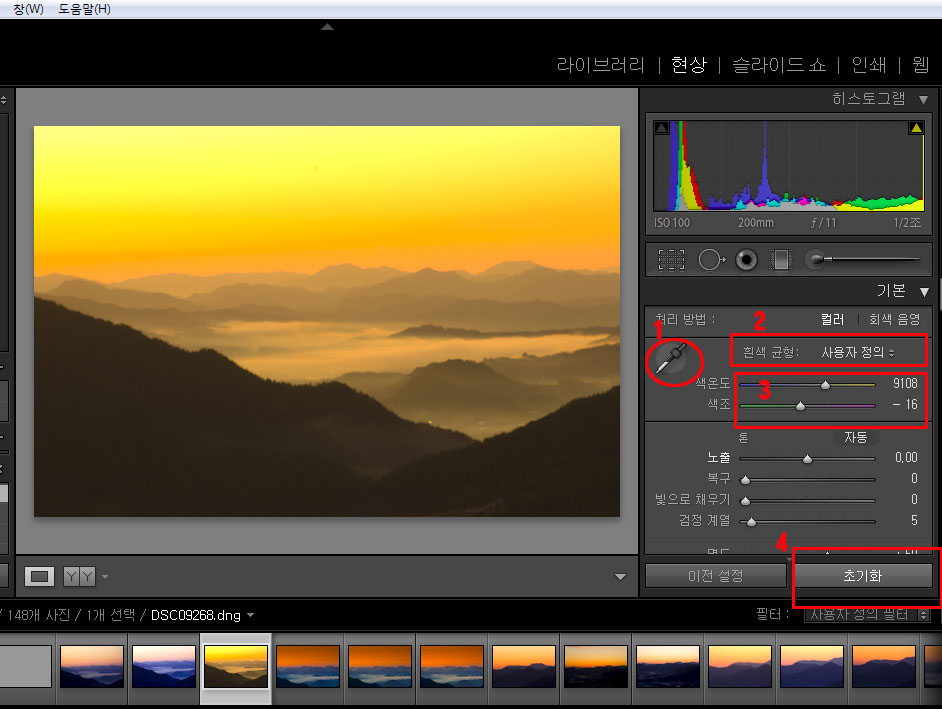The width and height of the screenshot is (942, 709).
Task: Open the 슬라이드 쇼 module
Action: [x=779, y=65]
